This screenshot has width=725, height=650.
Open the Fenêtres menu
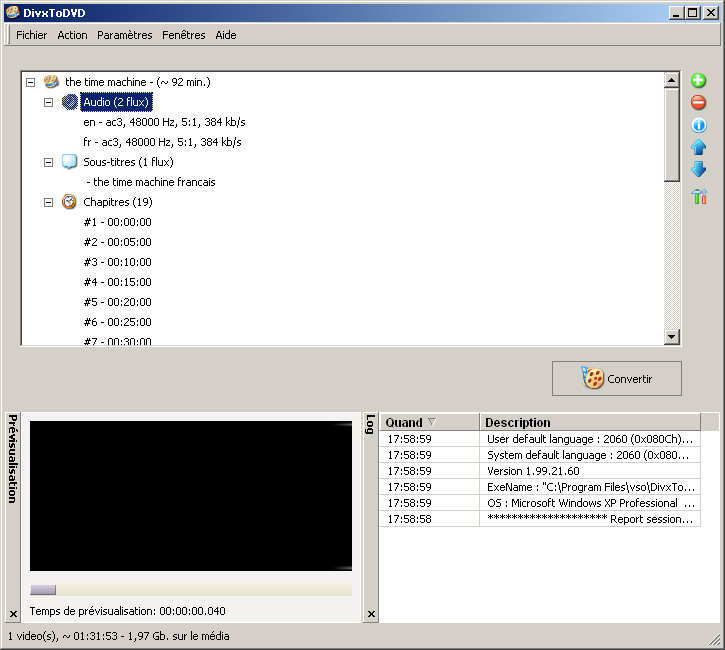click(x=184, y=35)
